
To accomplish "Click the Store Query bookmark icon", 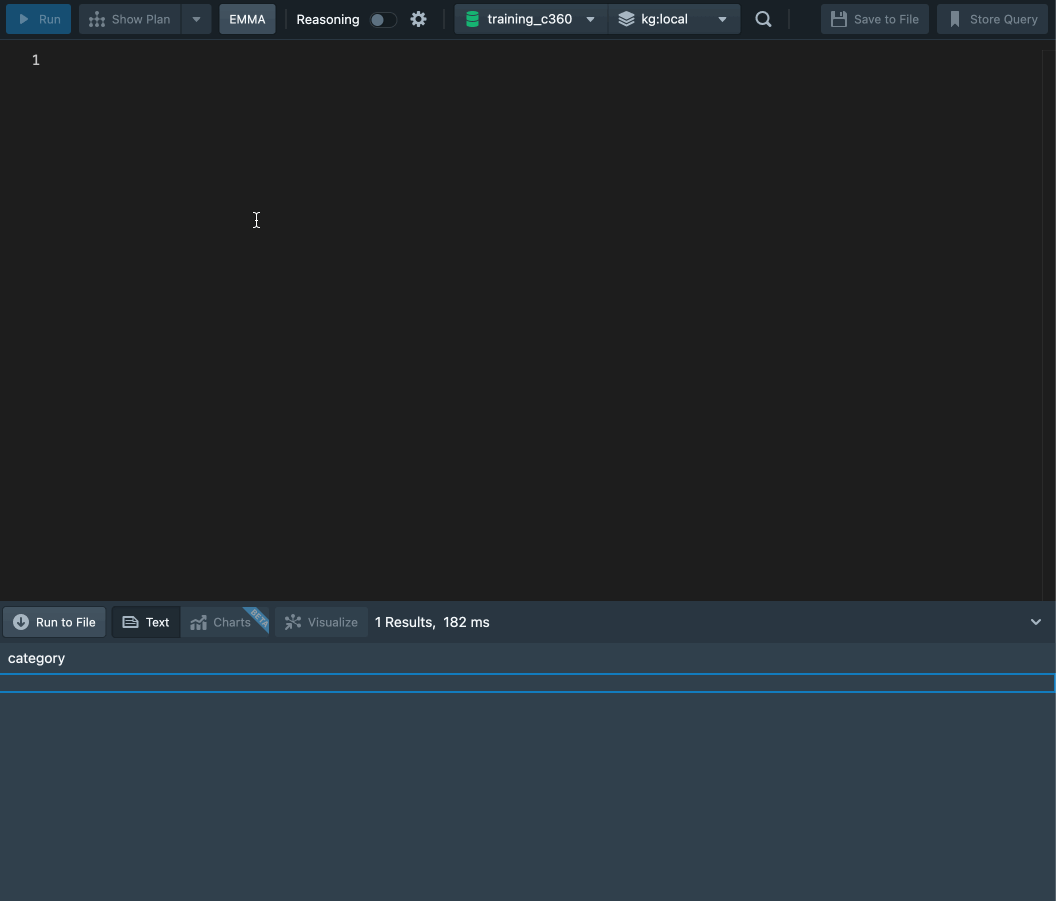I will [954, 19].
